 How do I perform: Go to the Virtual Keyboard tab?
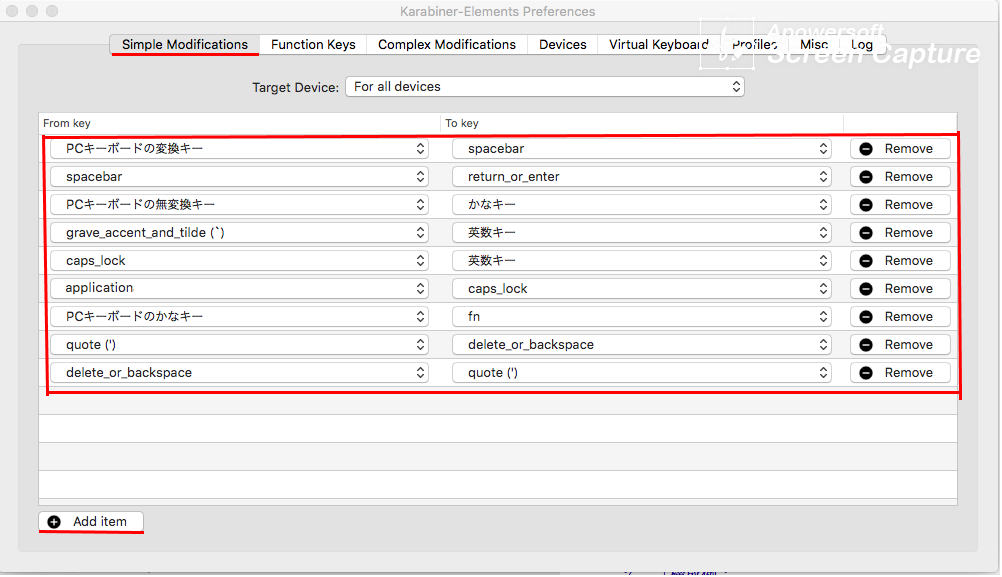click(x=658, y=45)
